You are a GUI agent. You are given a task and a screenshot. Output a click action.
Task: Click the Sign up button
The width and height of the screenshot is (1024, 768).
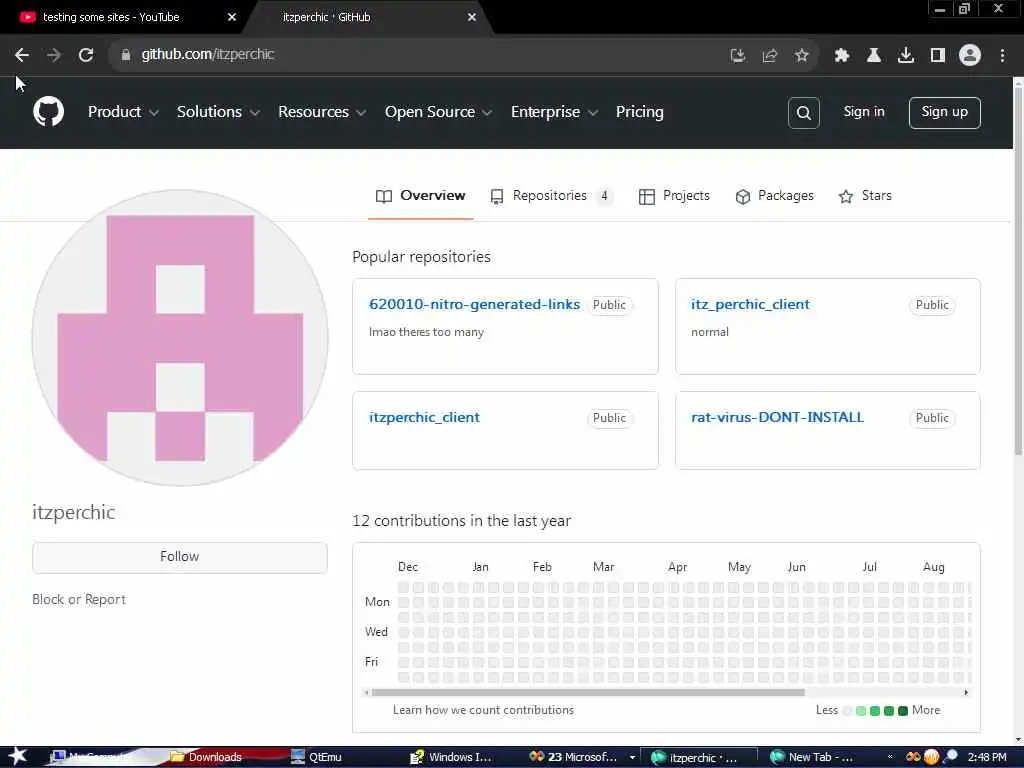pos(944,113)
